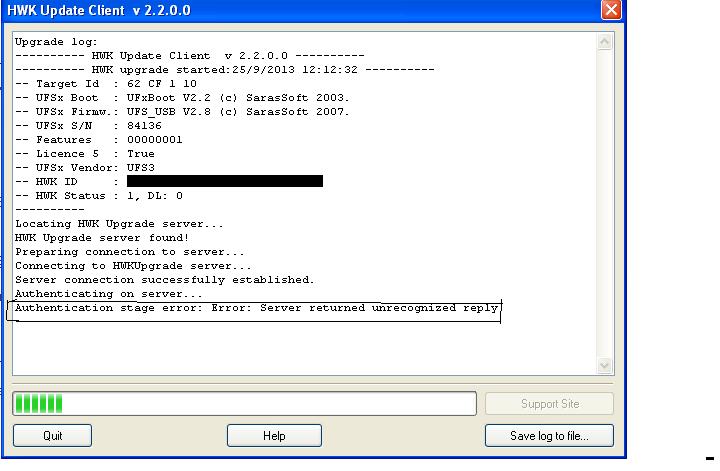Click the HWK Update Client title bar
The width and height of the screenshot is (720, 471).
301,10
